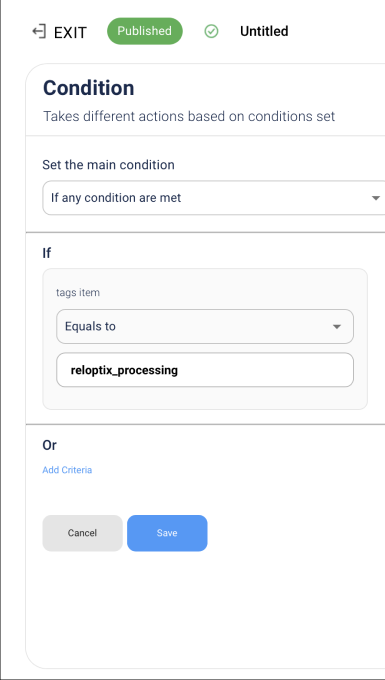This screenshot has width=385, height=680.
Task: Click the green Published status badge
Action: click(145, 31)
